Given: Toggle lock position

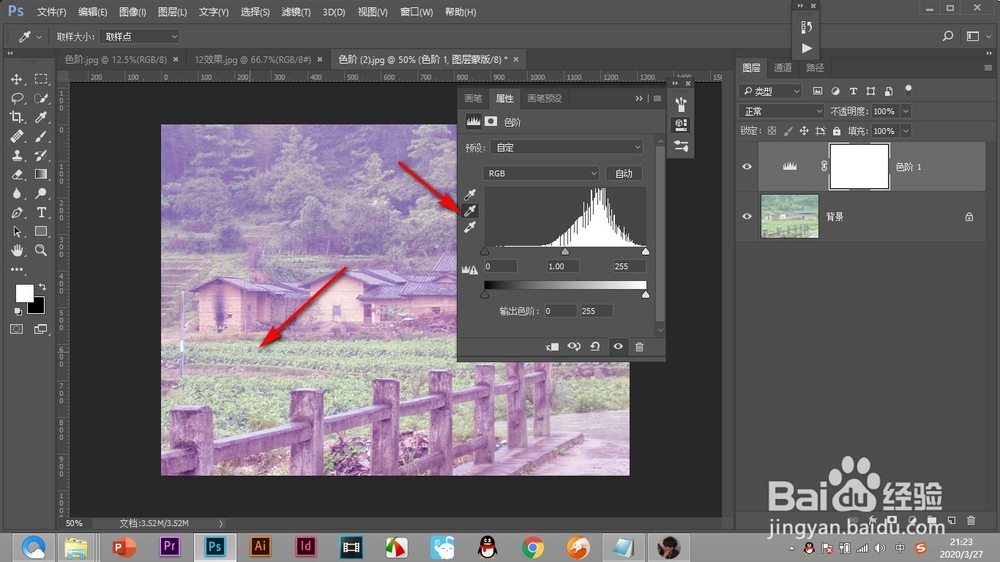Looking at the screenshot, I should (804, 131).
